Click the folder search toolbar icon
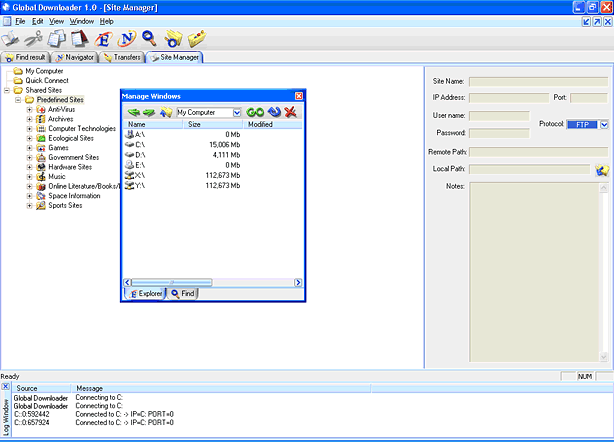This screenshot has width=614, height=442. [173, 39]
